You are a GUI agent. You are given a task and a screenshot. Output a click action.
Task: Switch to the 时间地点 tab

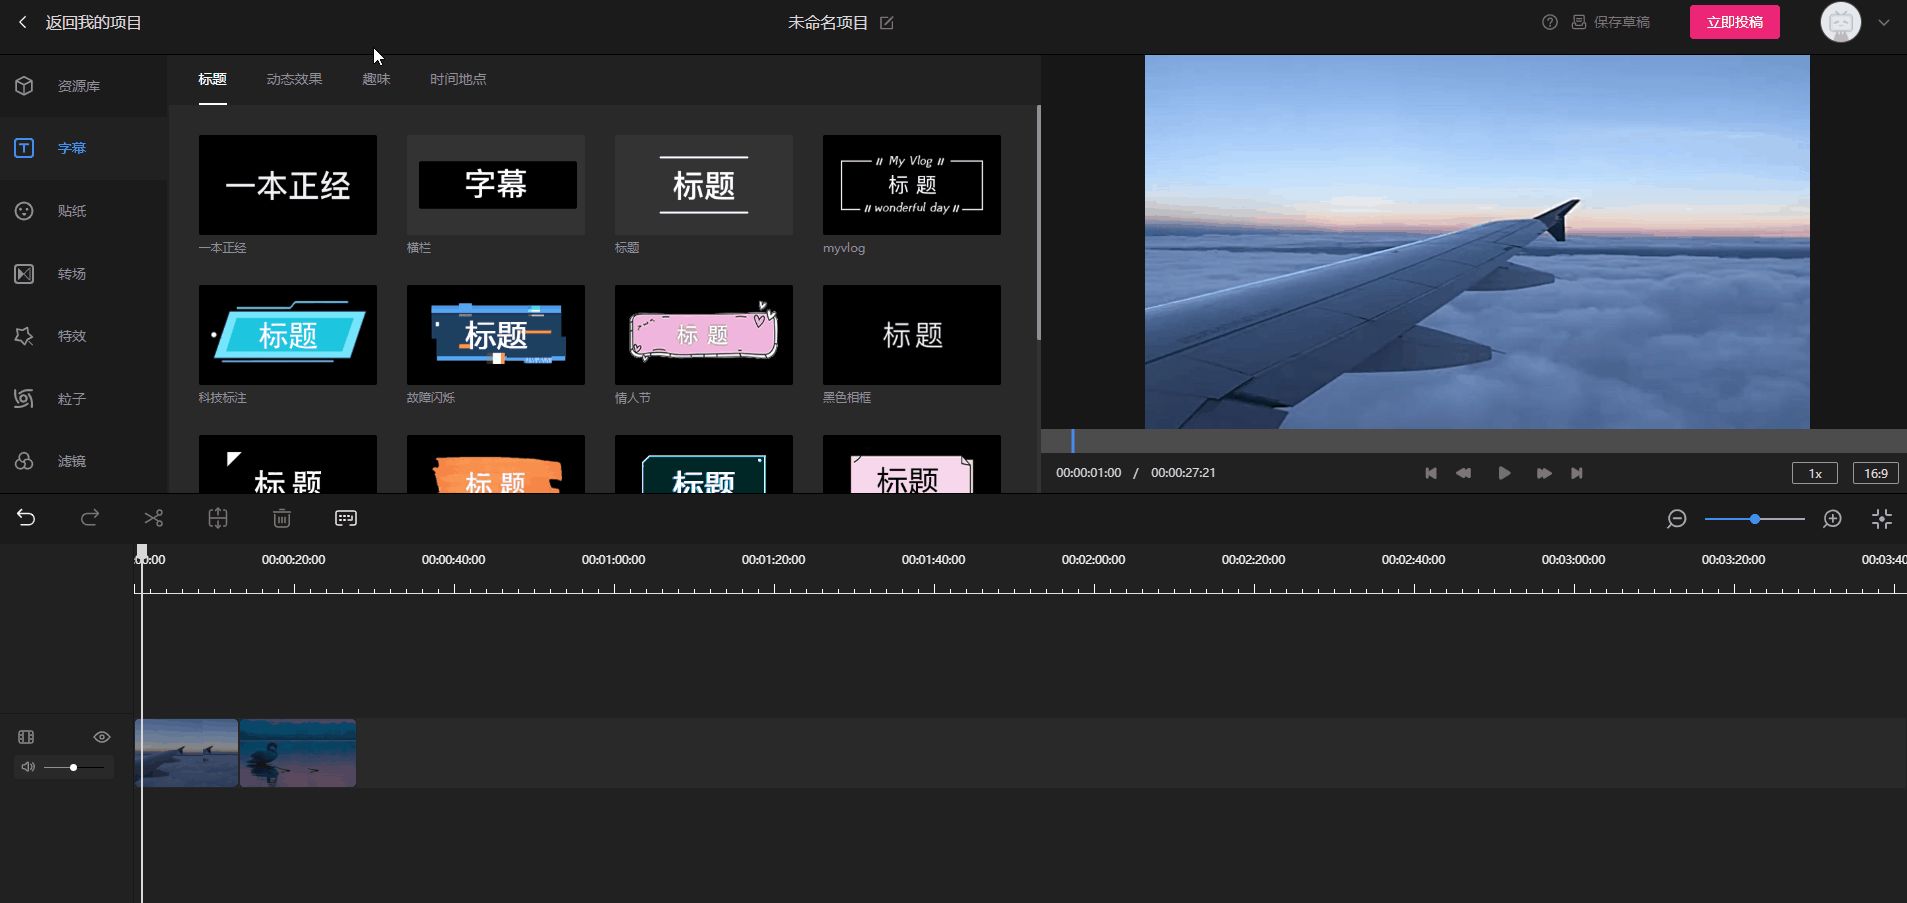pyautogui.click(x=458, y=79)
